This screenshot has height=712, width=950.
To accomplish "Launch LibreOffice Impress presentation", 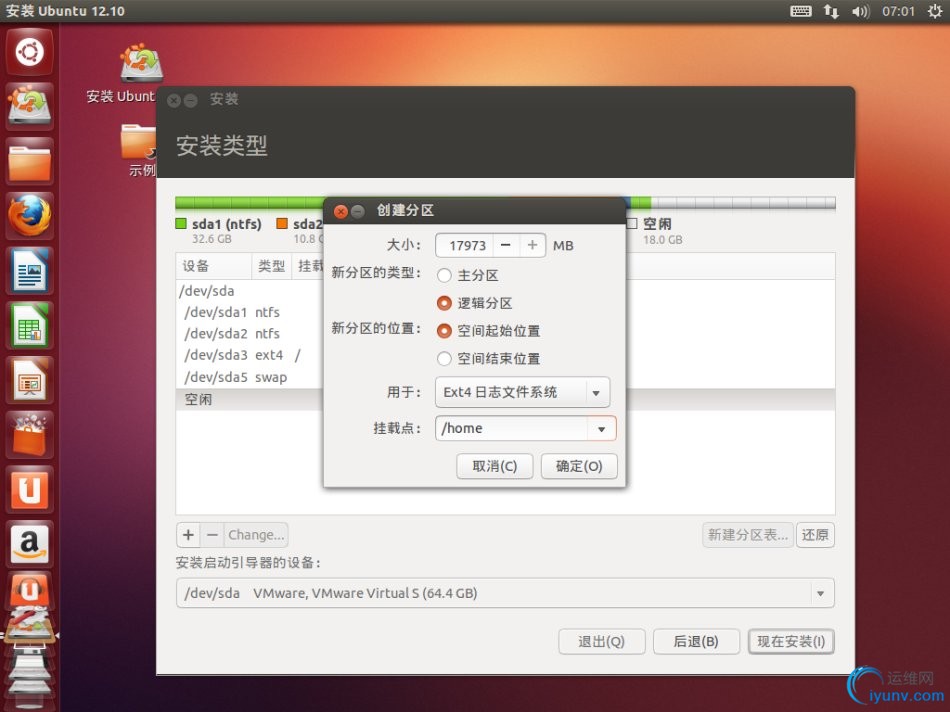I will [30, 380].
